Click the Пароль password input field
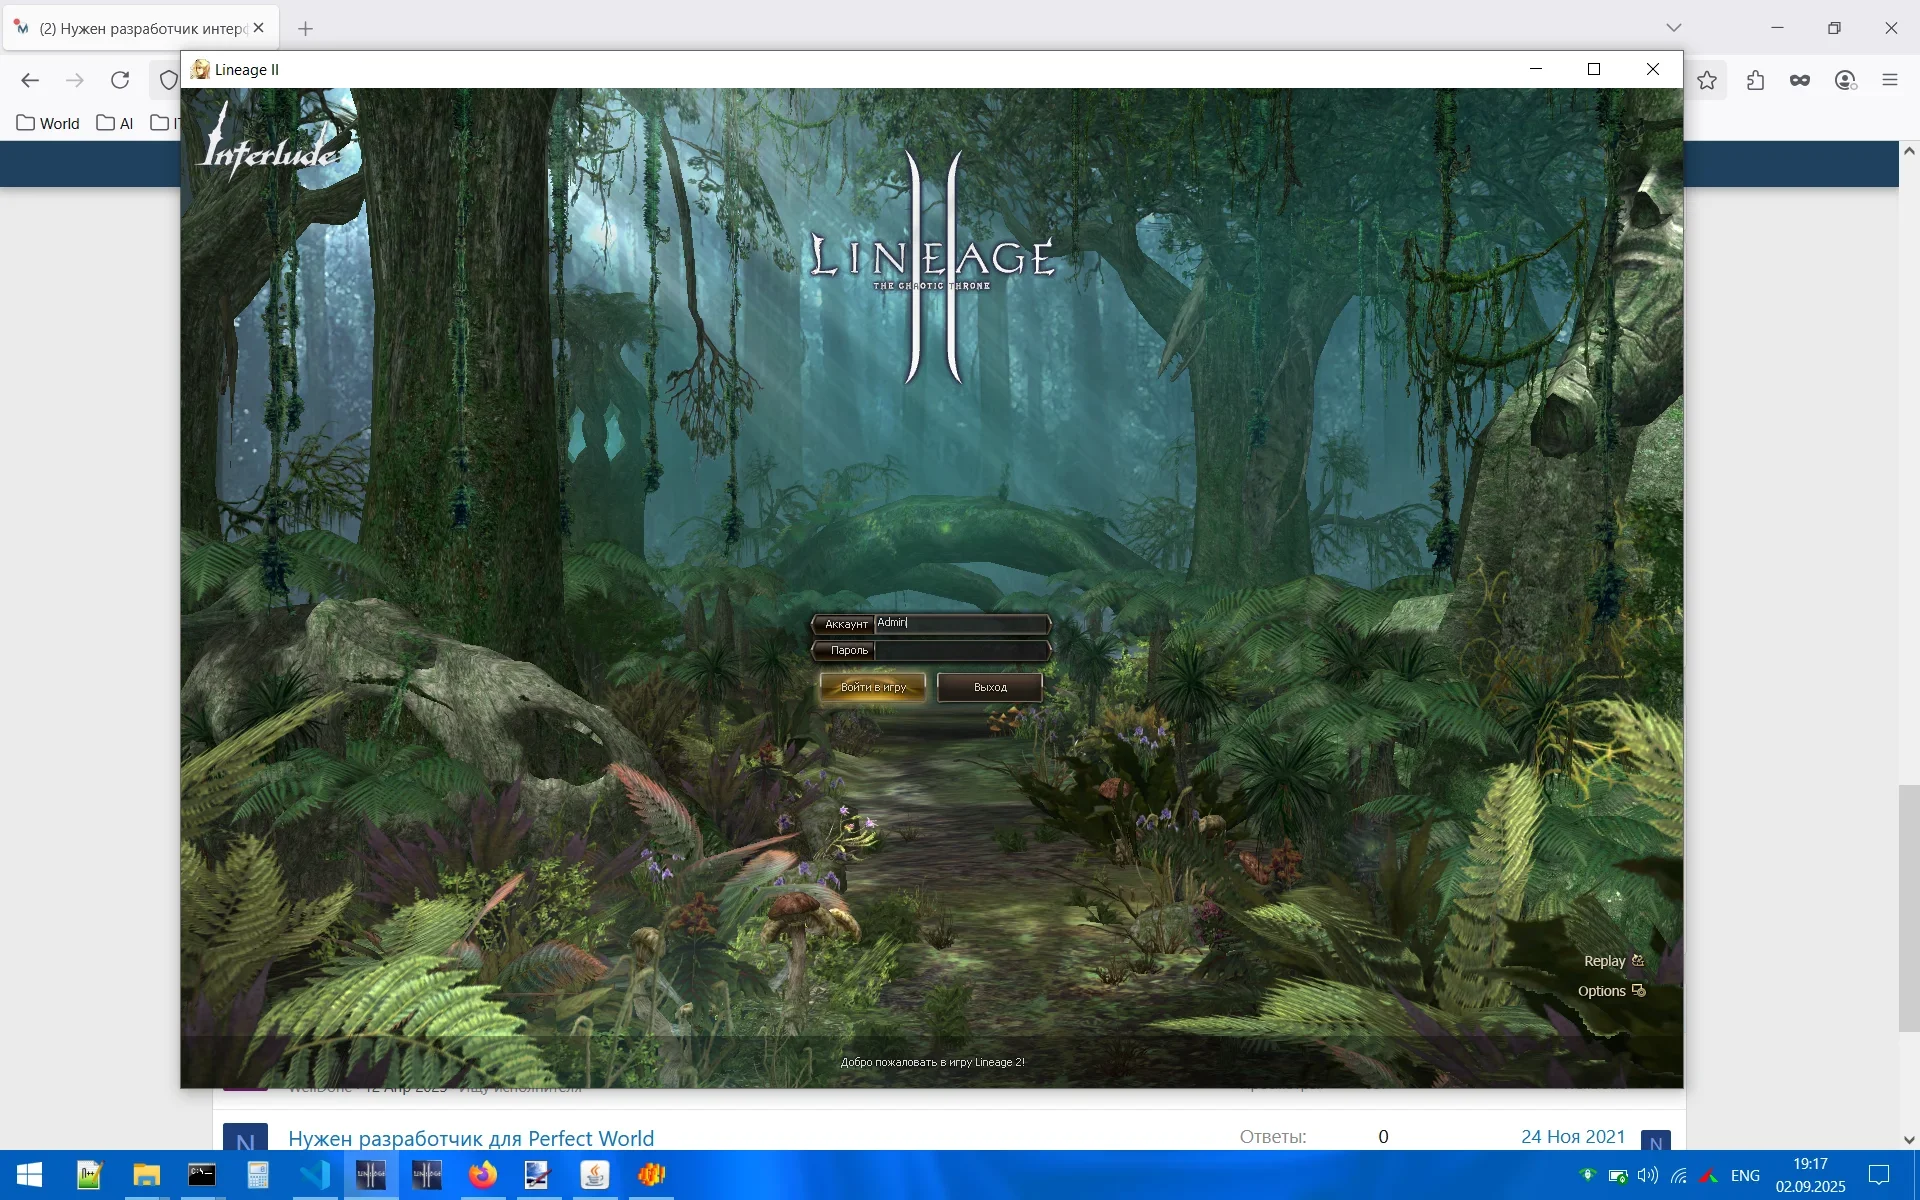 pos(961,650)
